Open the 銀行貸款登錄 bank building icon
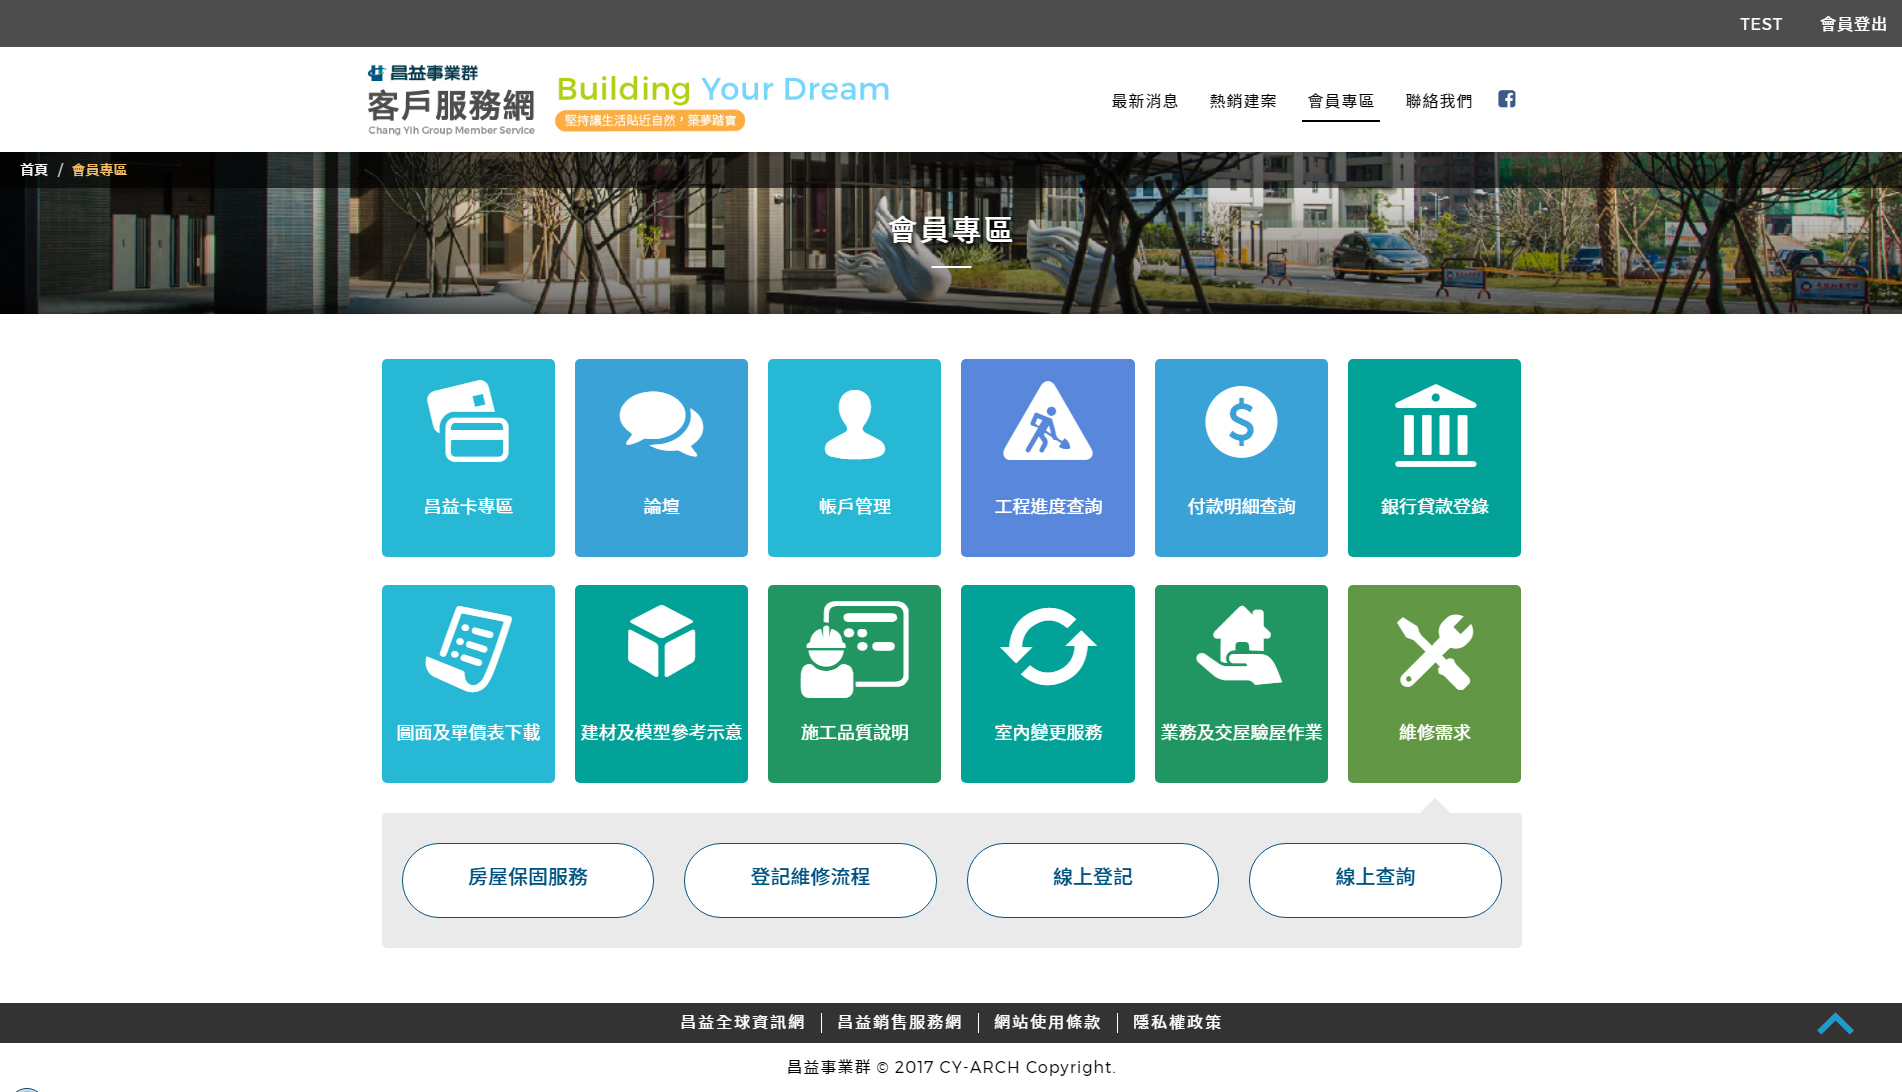Image resolution: width=1902 pixels, height=1092 pixels. click(1435, 425)
